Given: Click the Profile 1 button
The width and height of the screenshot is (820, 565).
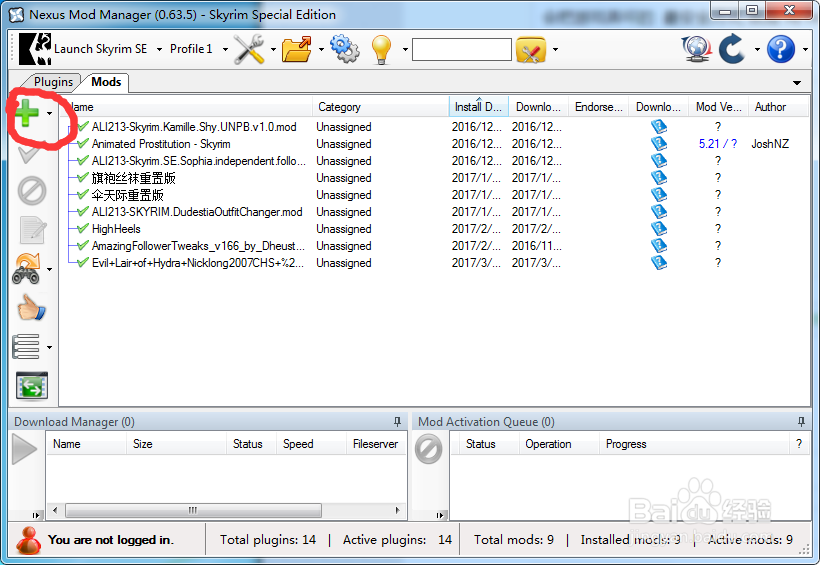Looking at the screenshot, I should [x=191, y=49].
